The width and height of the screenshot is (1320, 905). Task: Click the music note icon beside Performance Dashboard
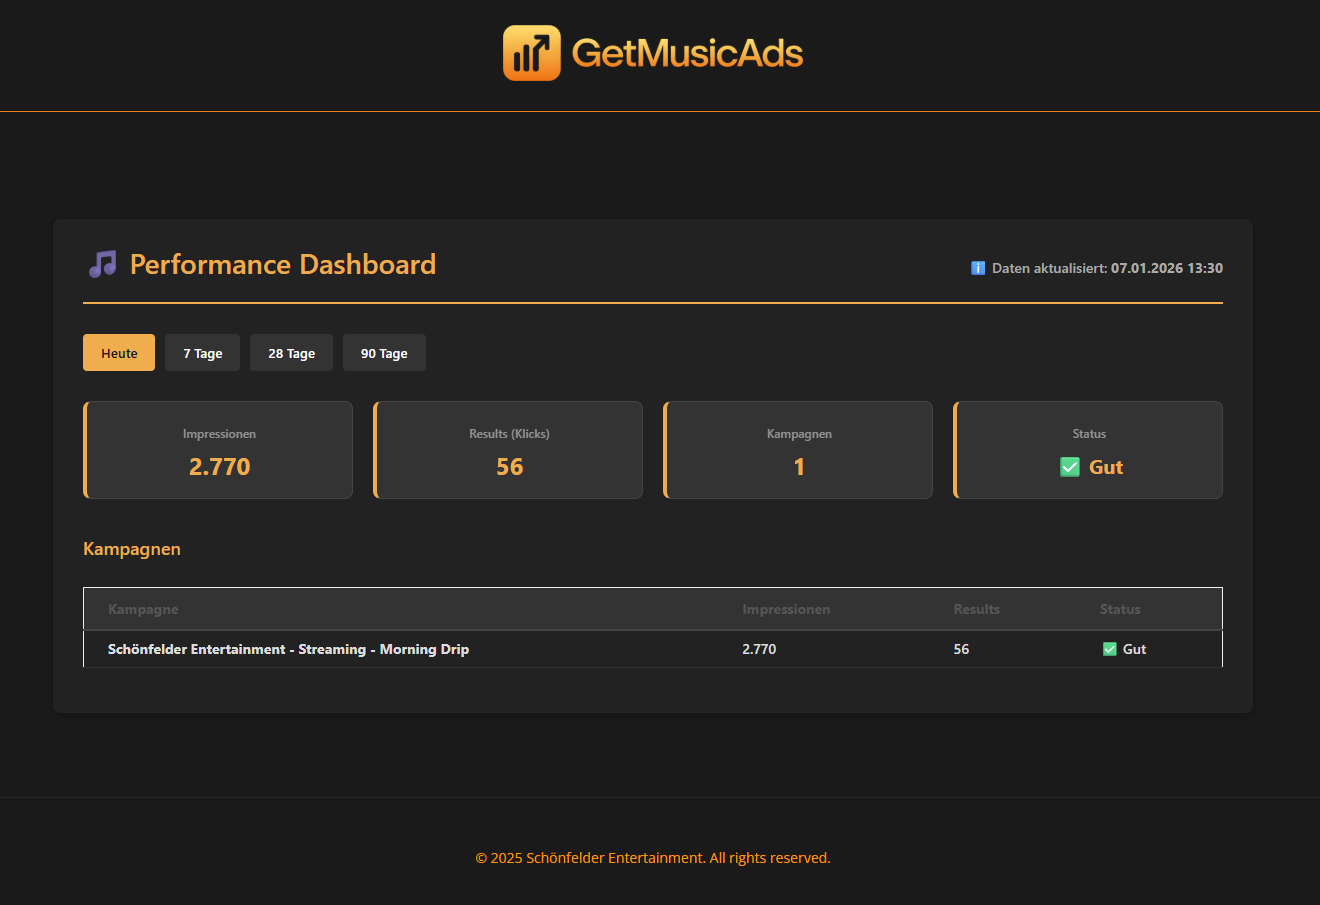pyautogui.click(x=101, y=263)
